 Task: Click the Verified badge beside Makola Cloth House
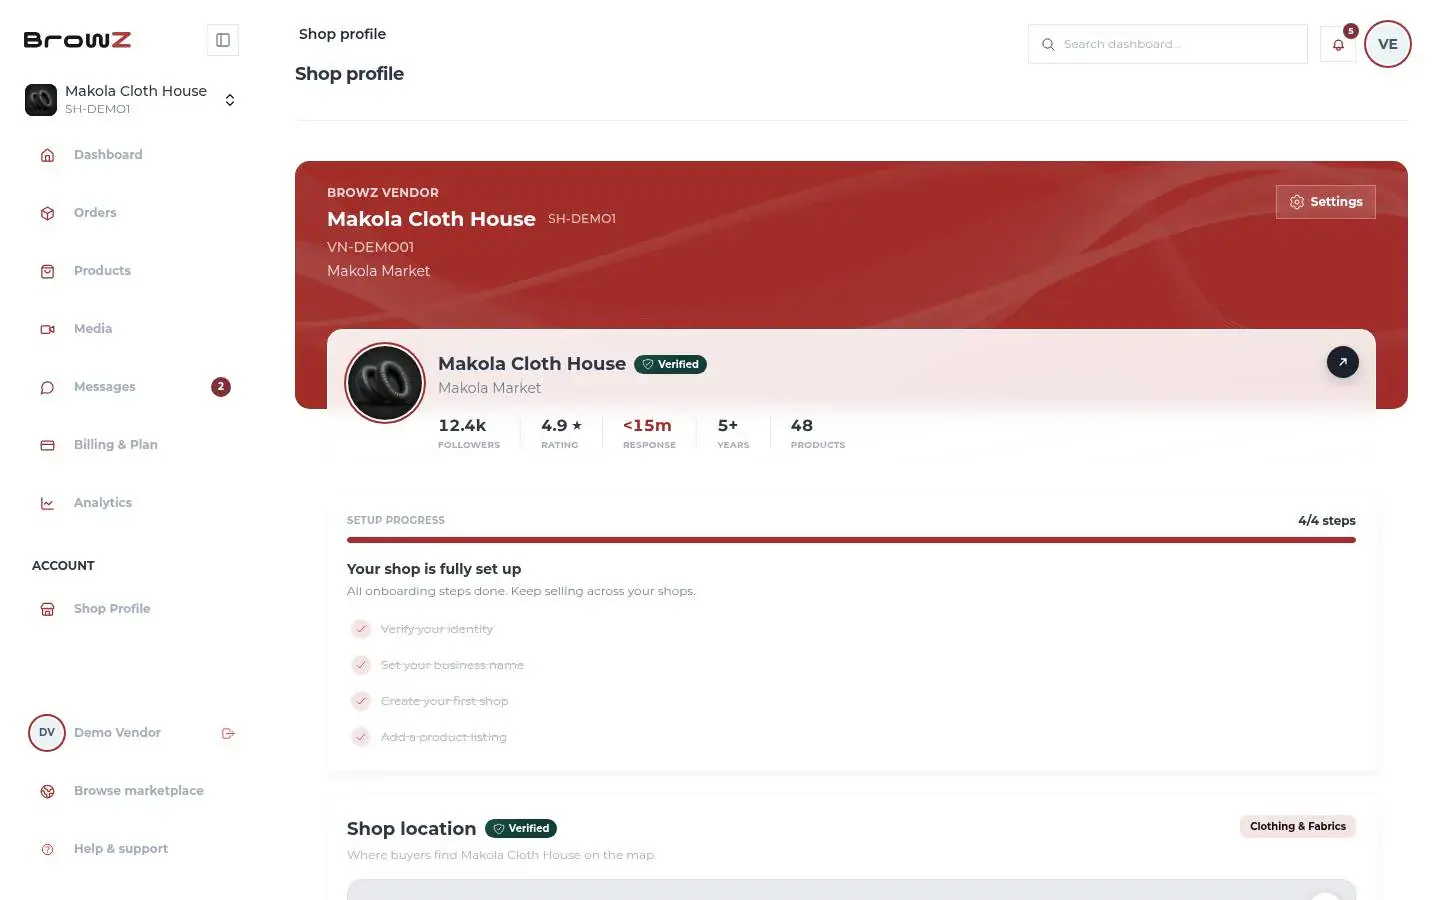[671, 364]
